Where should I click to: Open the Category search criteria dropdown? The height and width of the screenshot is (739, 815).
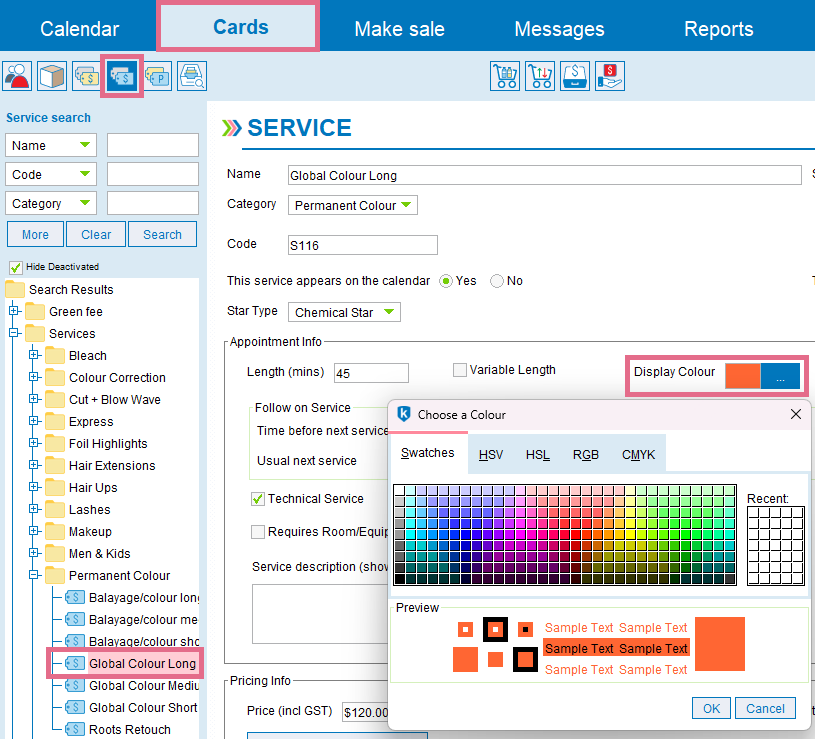51,203
